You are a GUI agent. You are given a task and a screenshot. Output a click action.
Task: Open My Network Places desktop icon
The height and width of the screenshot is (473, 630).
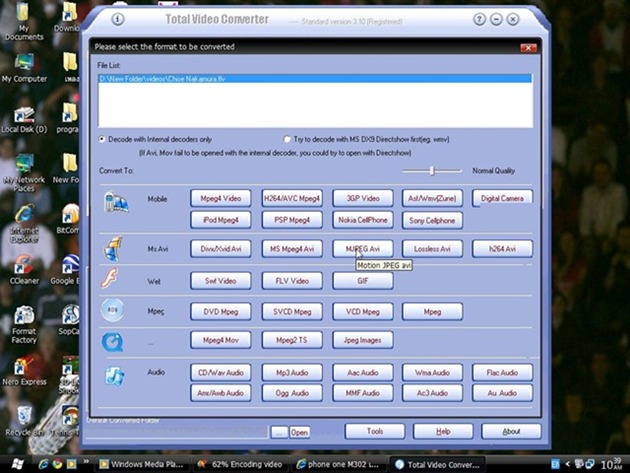pyautogui.click(x=24, y=173)
